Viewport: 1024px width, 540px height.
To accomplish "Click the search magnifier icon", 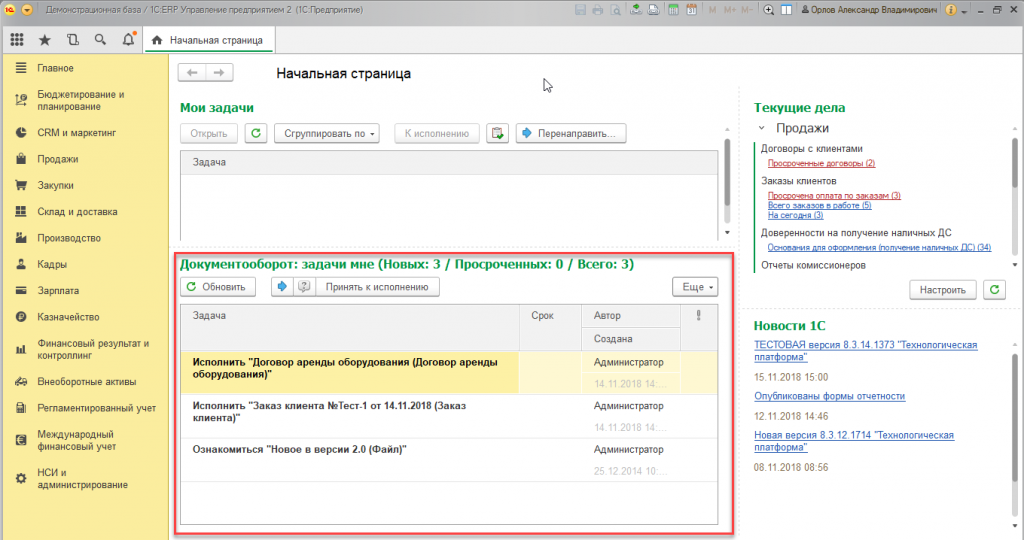I will [x=100, y=40].
